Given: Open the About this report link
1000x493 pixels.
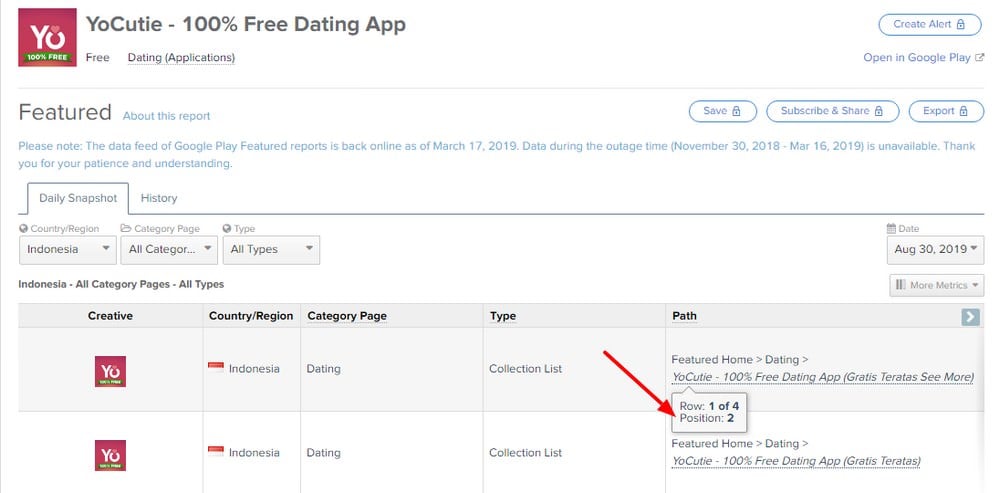Looking at the screenshot, I should [x=166, y=116].
